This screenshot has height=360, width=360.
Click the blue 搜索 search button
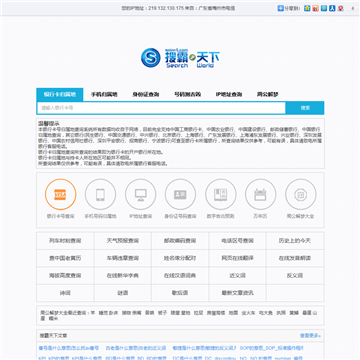coord(305,108)
